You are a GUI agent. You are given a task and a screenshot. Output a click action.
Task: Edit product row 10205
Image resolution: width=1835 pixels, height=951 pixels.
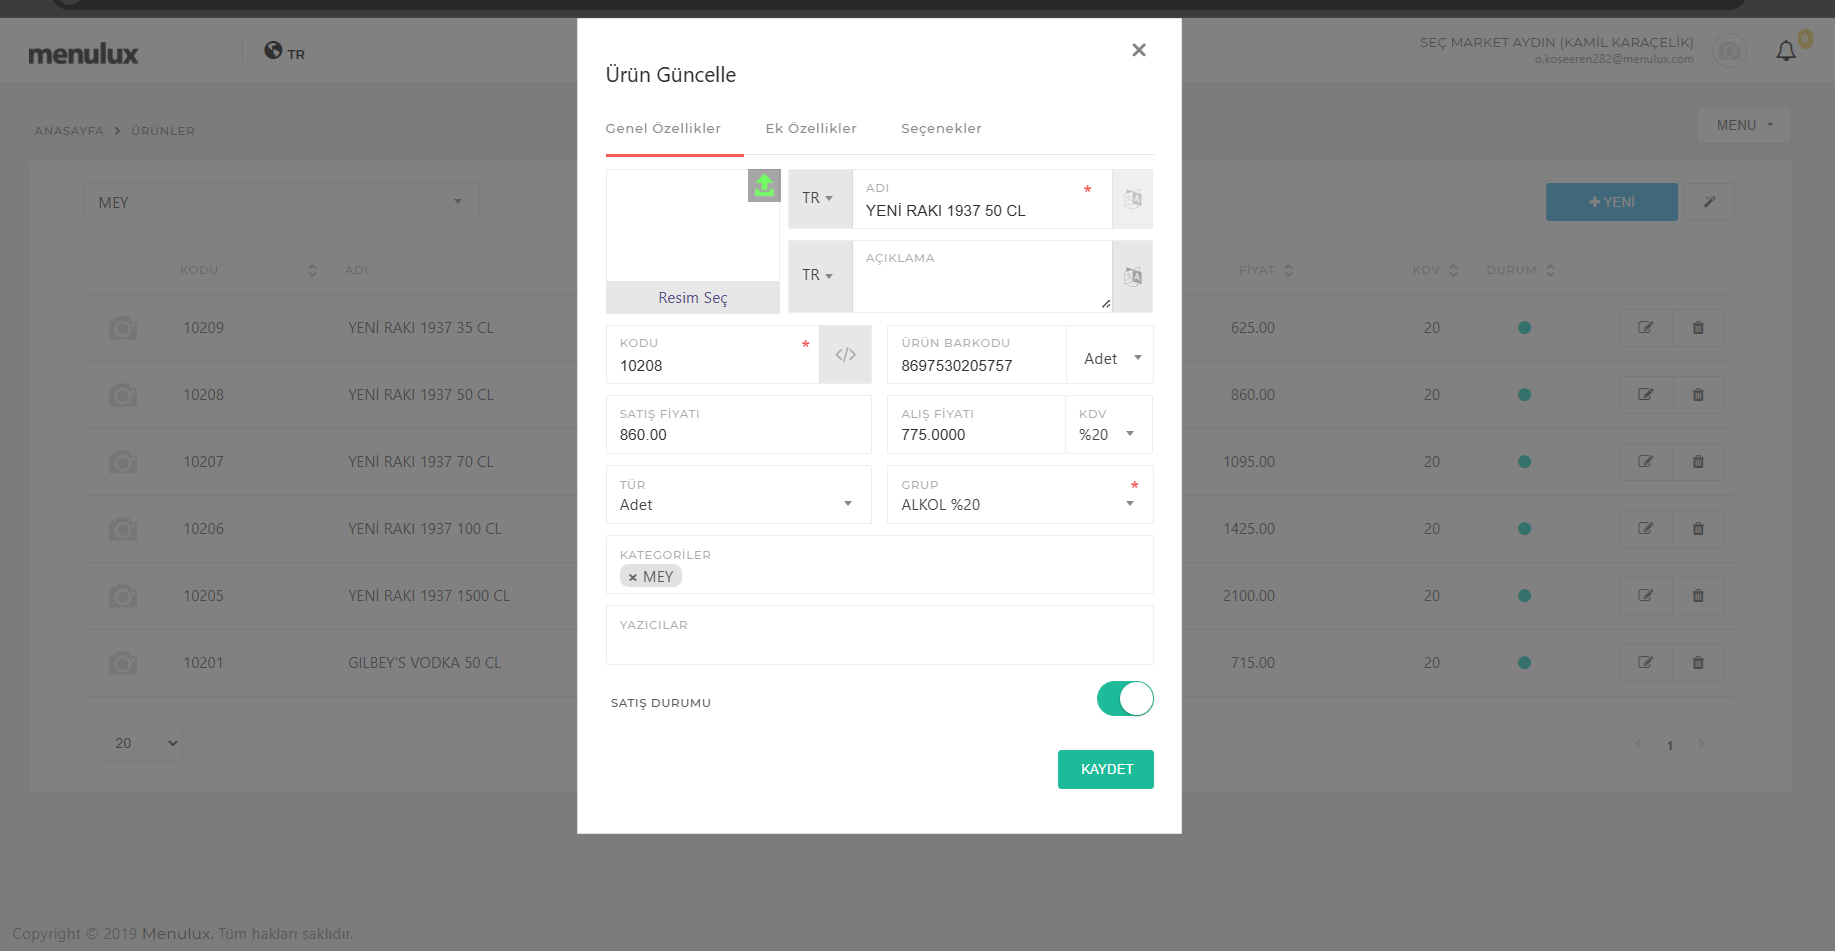click(x=1645, y=596)
